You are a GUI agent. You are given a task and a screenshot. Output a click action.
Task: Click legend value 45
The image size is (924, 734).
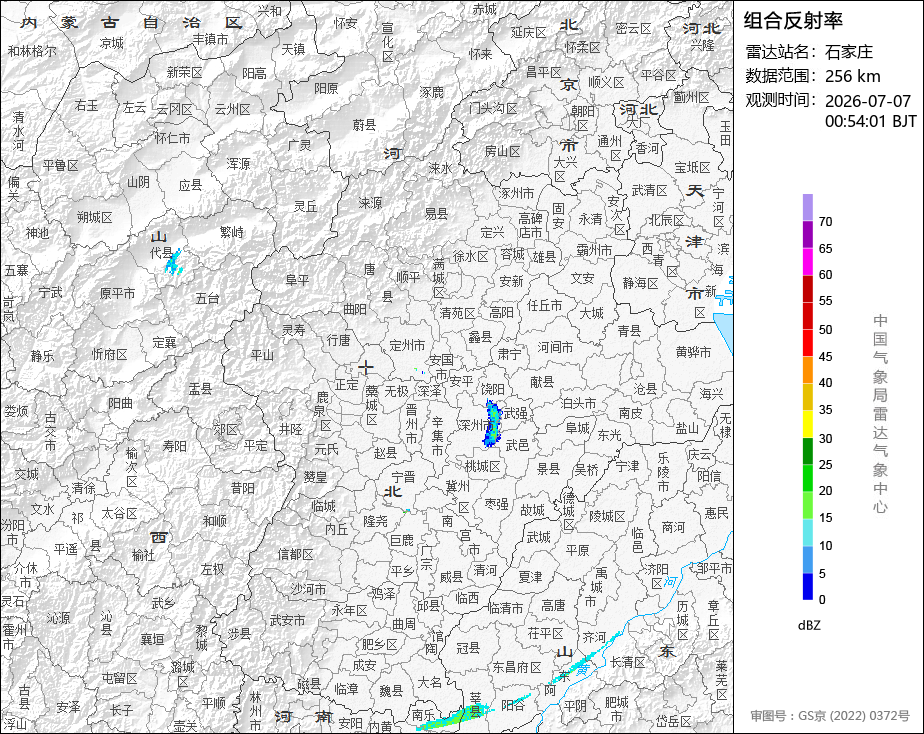pos(825,356)
